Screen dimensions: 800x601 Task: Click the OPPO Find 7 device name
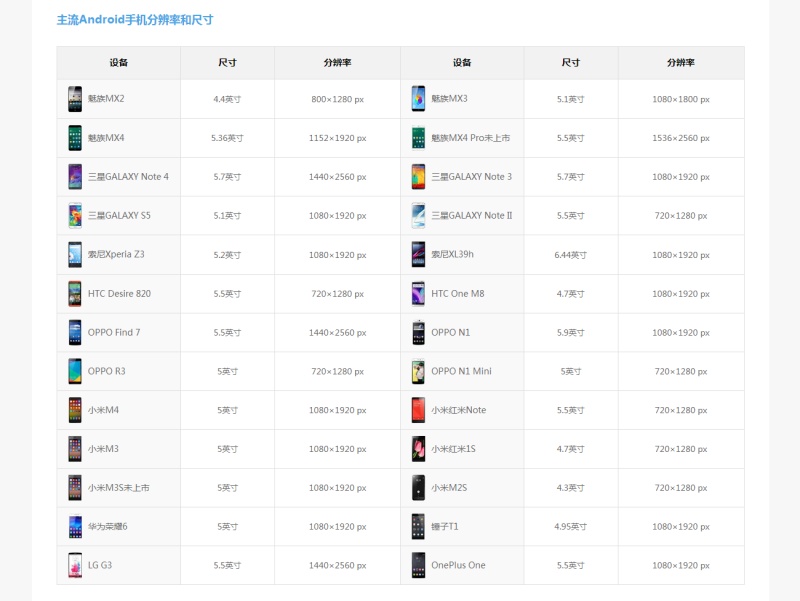(x=114, y=332)
